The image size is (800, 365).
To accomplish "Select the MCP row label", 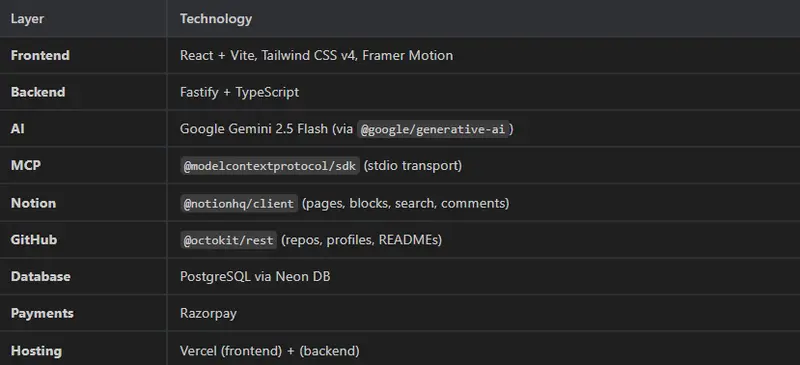I will (x=26, y=165).
